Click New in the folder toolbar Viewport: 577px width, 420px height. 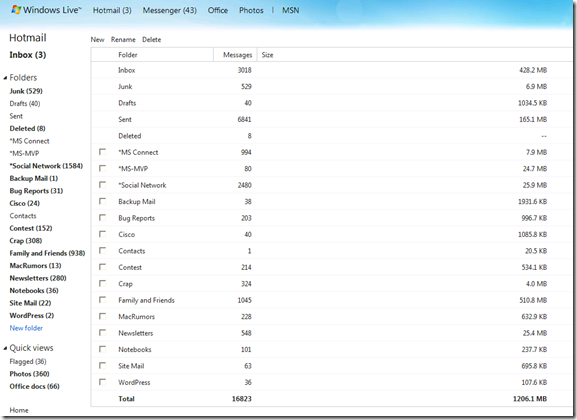pyautogui.click(x=98, y=39)
